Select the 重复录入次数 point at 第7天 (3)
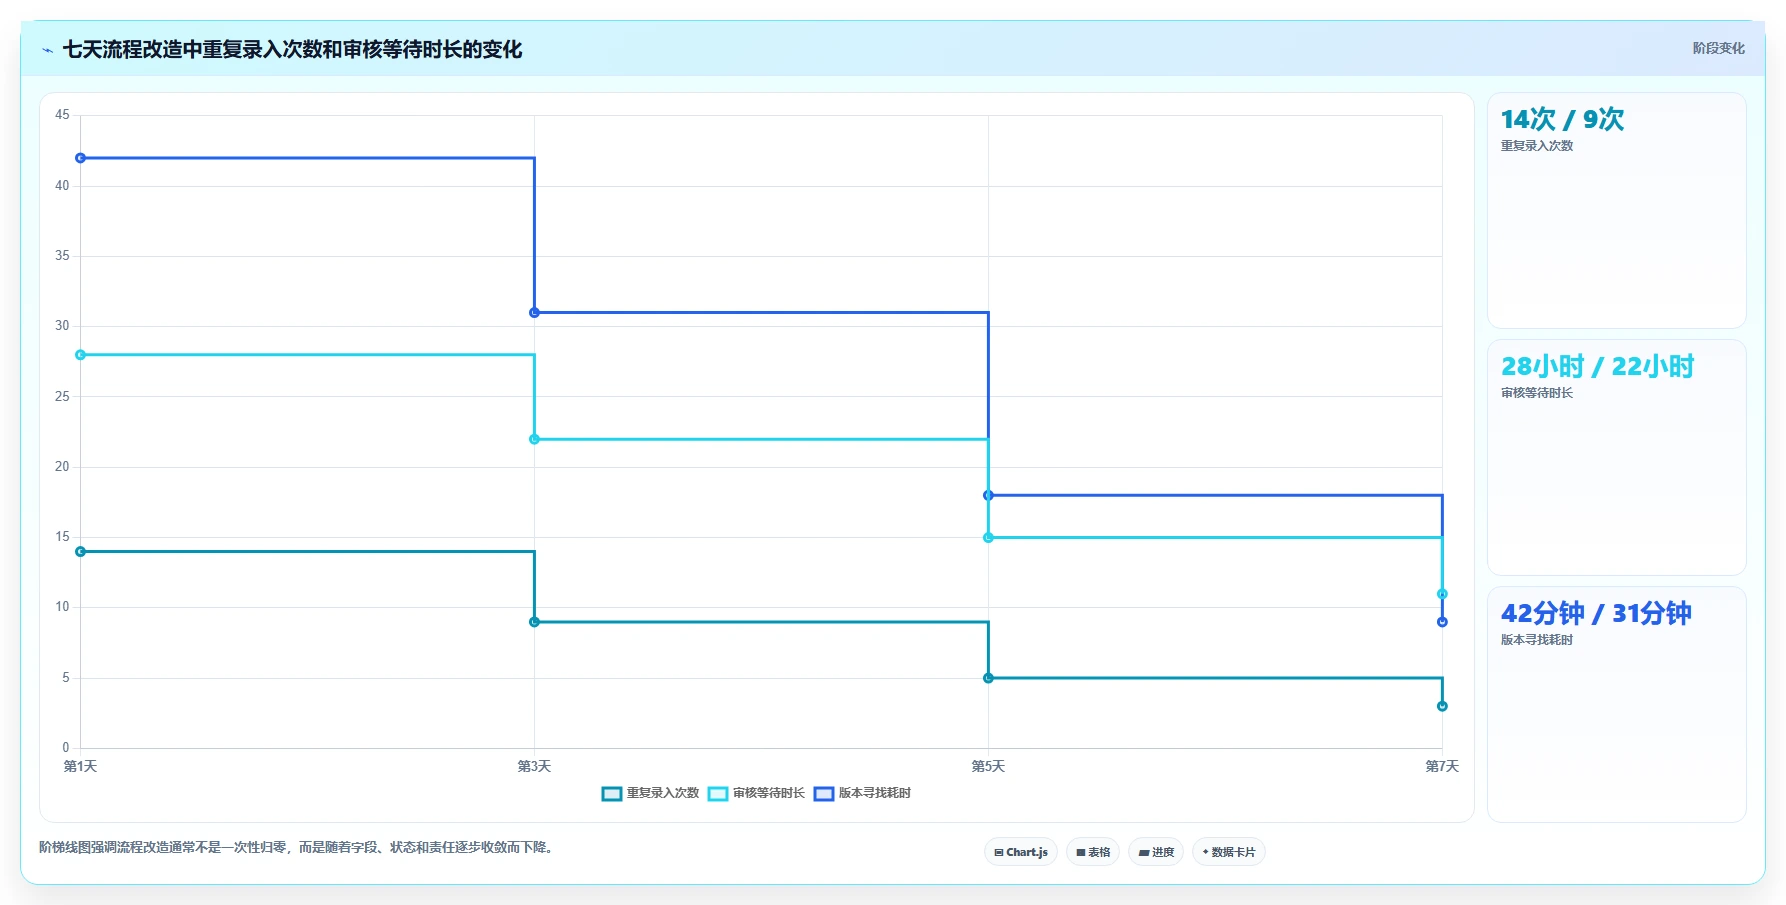 tap(1442, 706)
